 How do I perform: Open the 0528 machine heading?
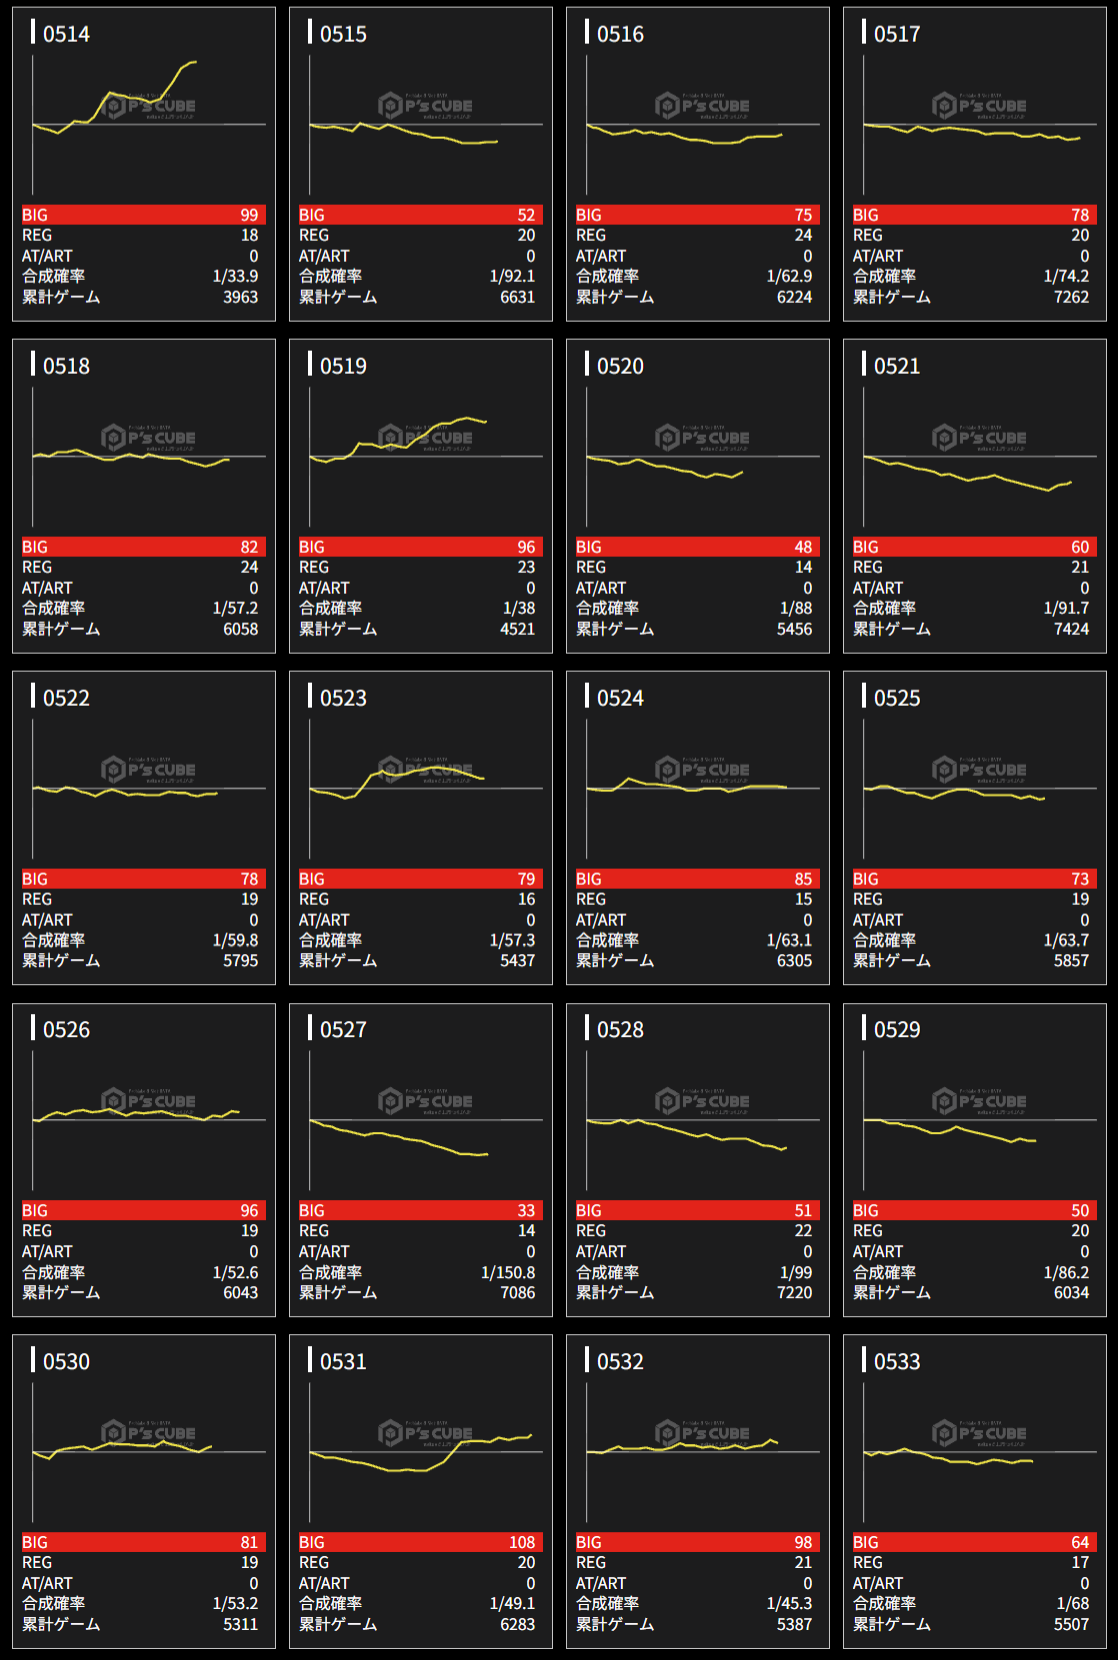coord(620,1030)
